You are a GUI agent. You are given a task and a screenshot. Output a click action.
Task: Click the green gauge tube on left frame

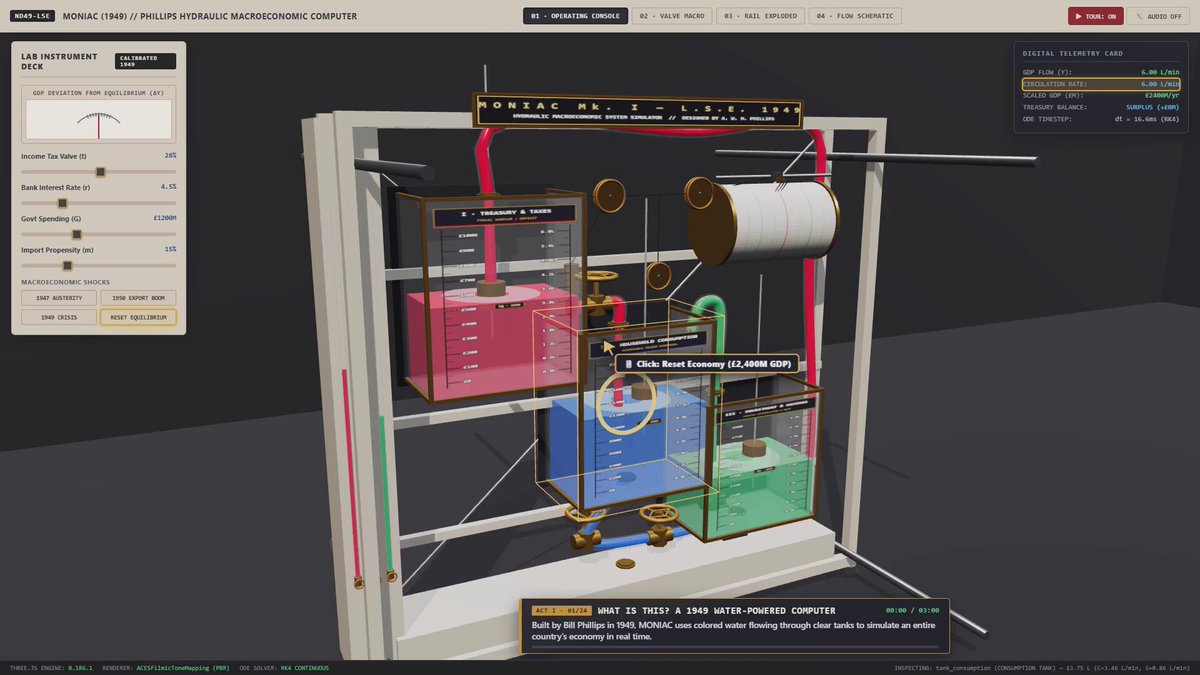tap(385, 497)
